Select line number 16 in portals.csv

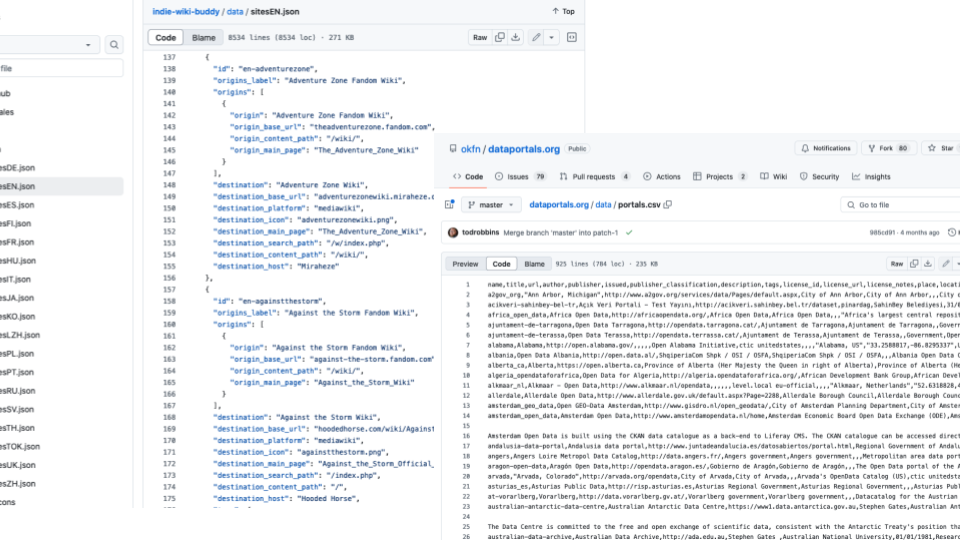point(467,436)
